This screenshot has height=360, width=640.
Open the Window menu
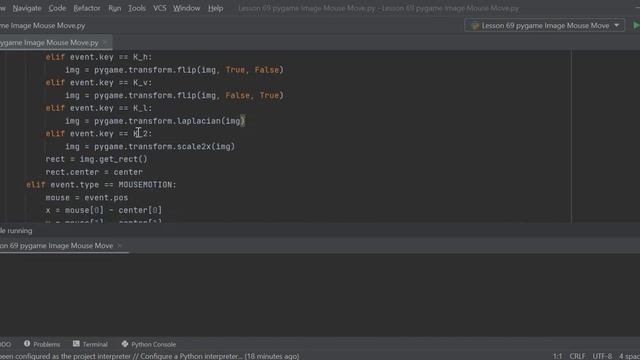pos(187,8)
